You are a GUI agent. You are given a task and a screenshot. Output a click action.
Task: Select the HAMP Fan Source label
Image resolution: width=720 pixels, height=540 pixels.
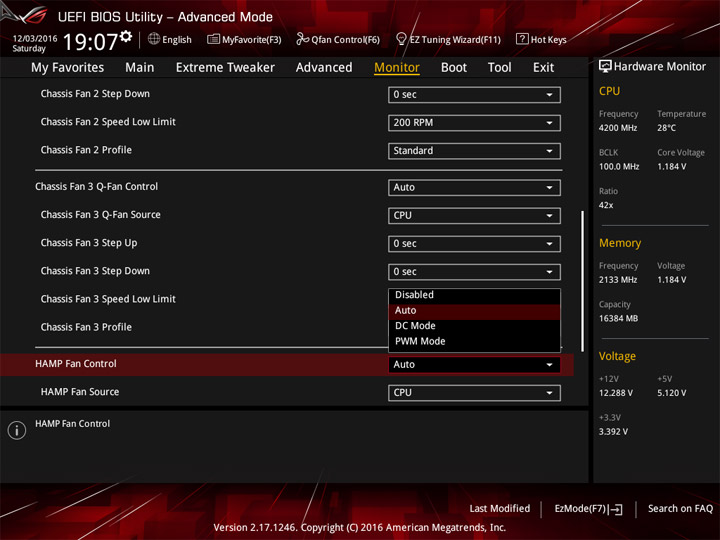click(x=79, y=392)
